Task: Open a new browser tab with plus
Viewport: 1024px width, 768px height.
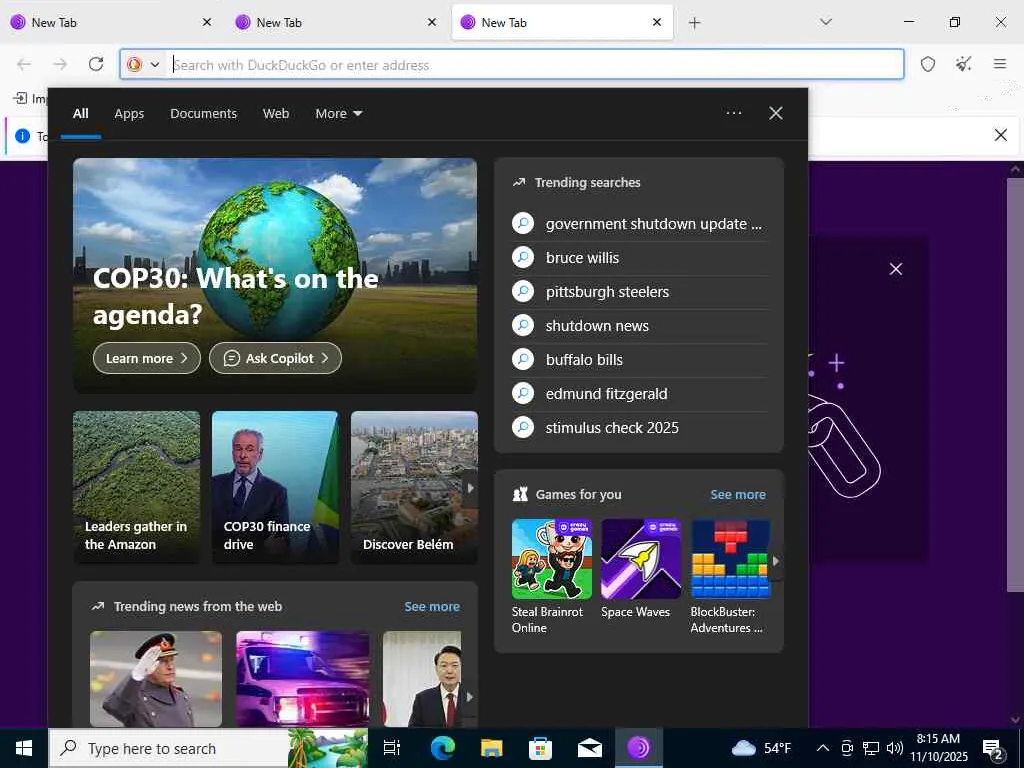Action: click(694, 23)
